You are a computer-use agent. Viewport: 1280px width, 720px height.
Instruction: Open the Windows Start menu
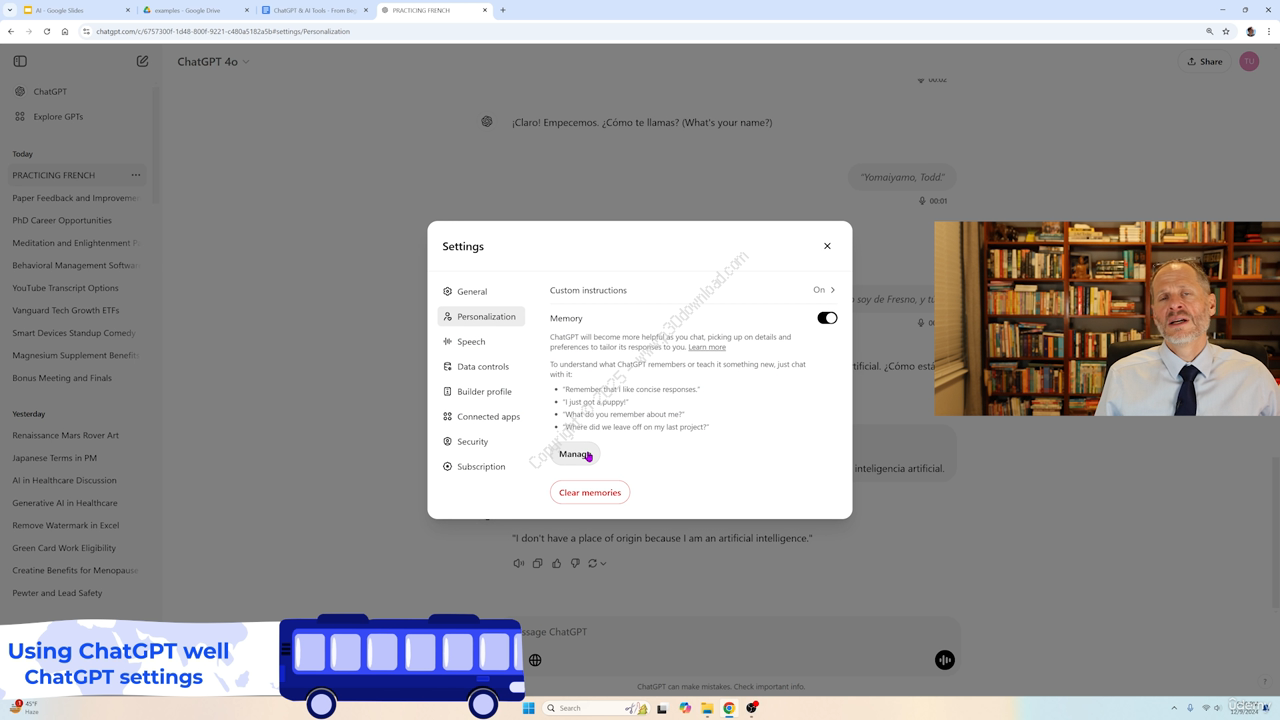(x=529, y=708)
